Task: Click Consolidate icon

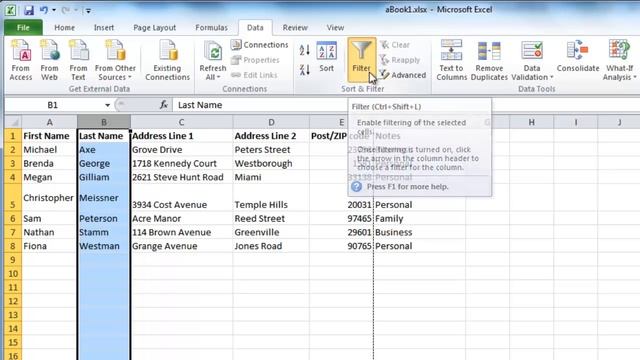Action: (578, 57)
